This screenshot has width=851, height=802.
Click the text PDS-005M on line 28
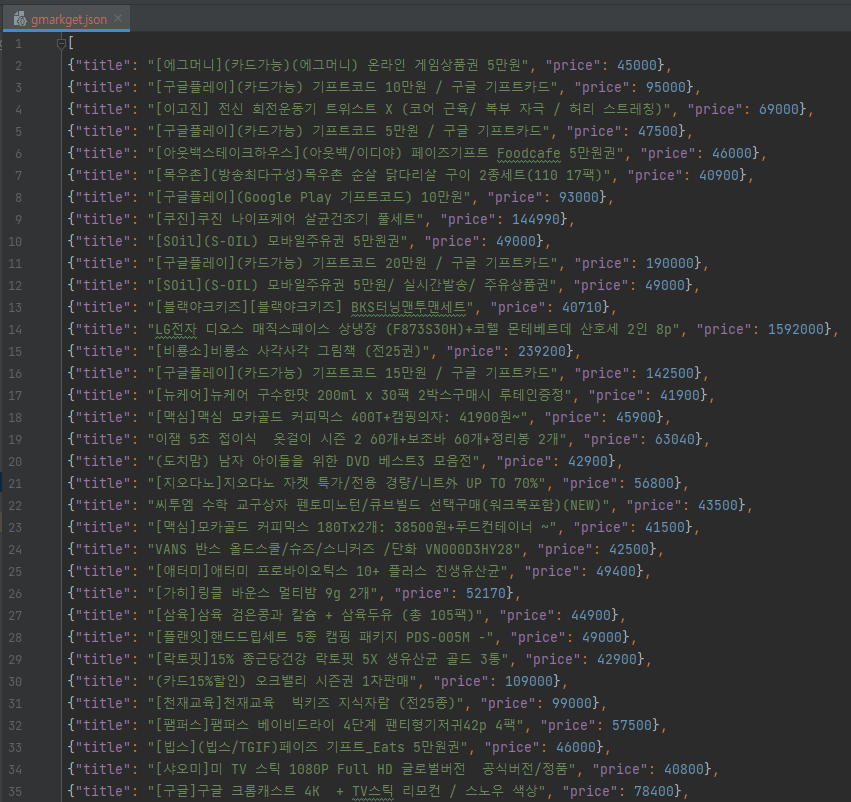(x=438, y=638)
